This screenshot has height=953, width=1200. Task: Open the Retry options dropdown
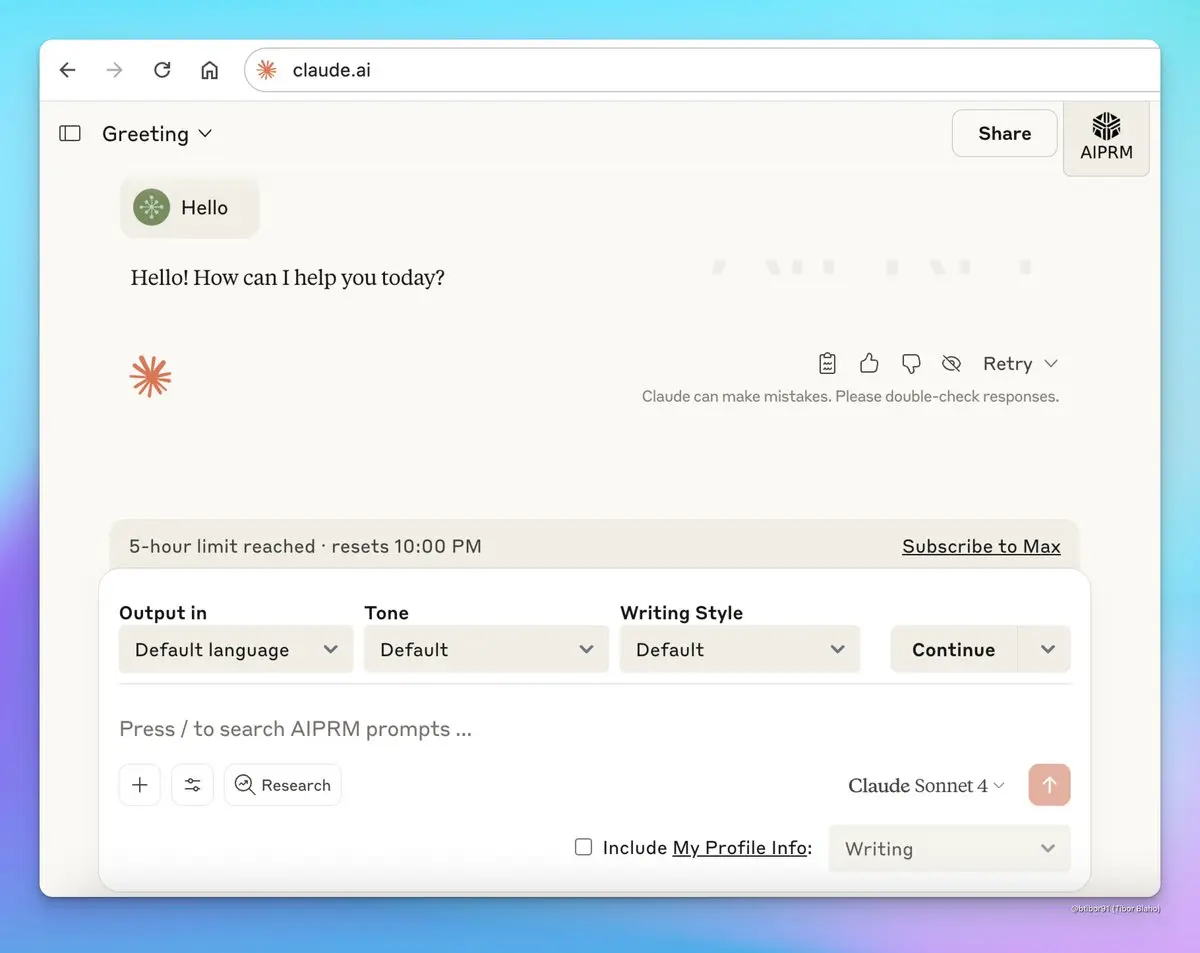tap(1020, 363)
